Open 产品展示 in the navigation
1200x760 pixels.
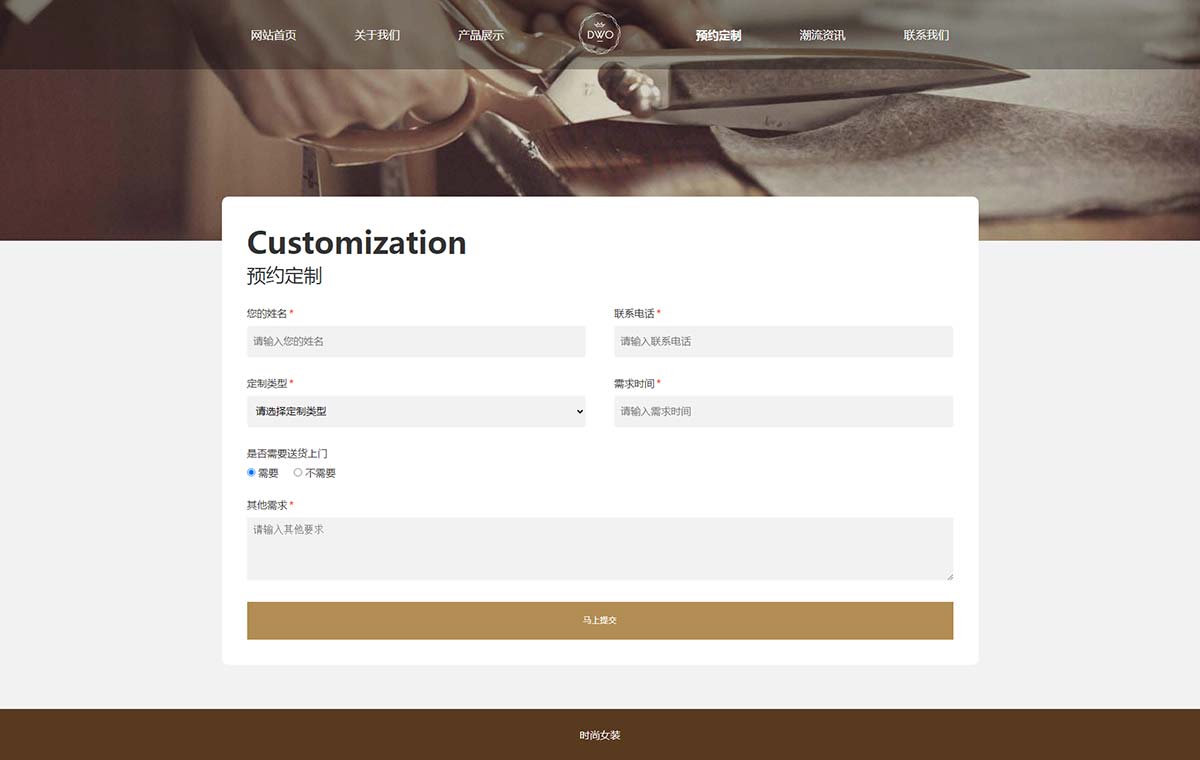[481, 35]
